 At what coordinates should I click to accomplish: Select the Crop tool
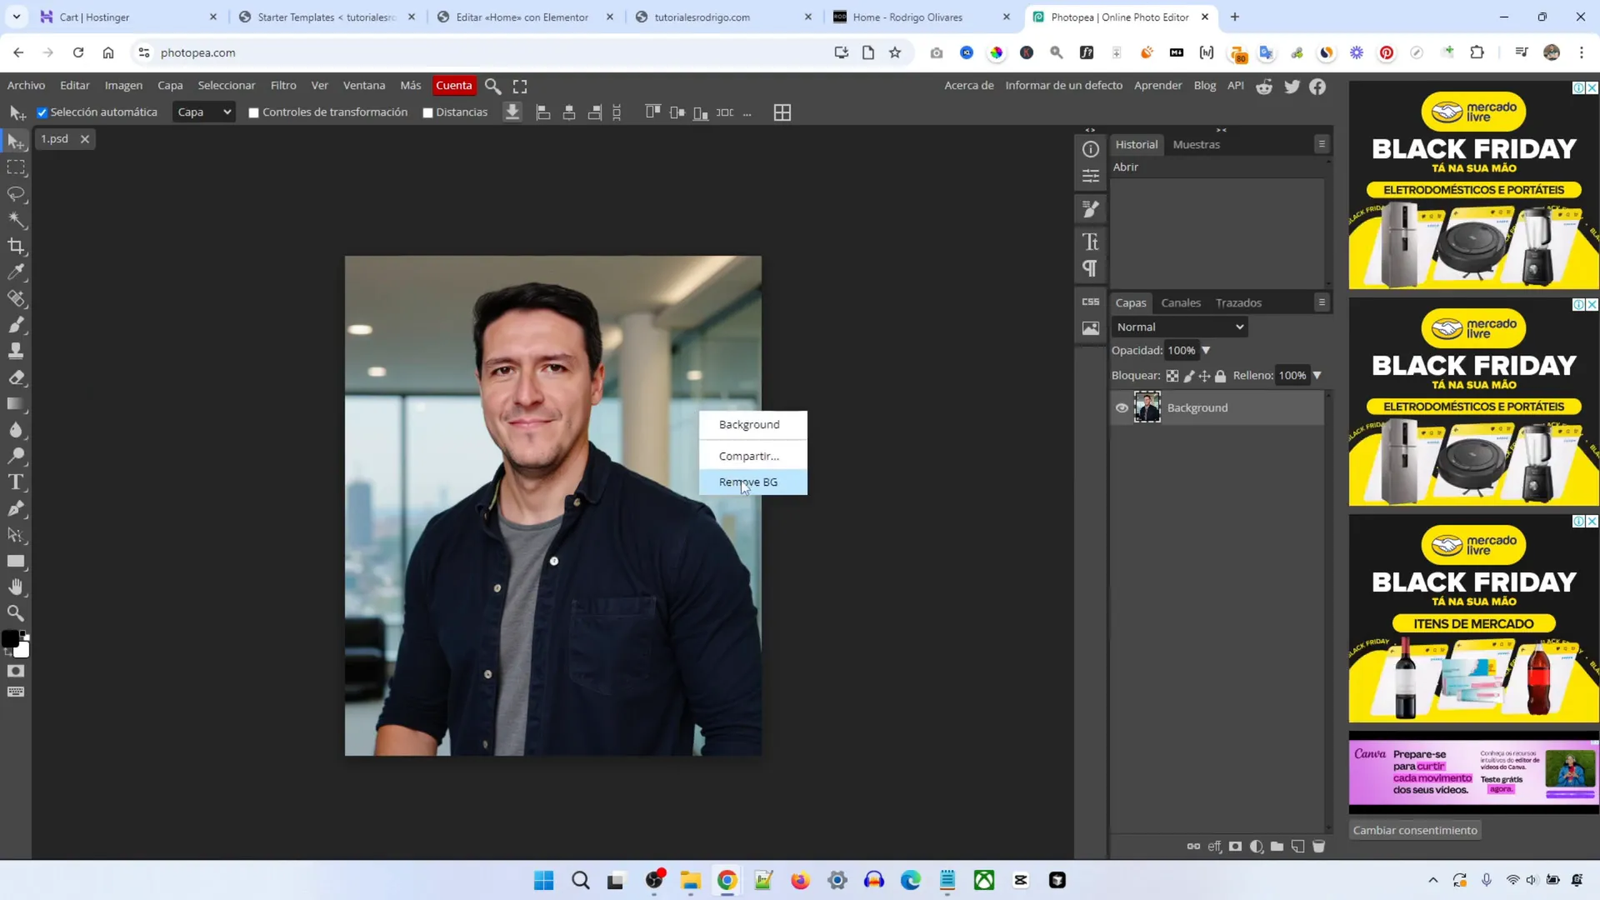tap(16, 246)
